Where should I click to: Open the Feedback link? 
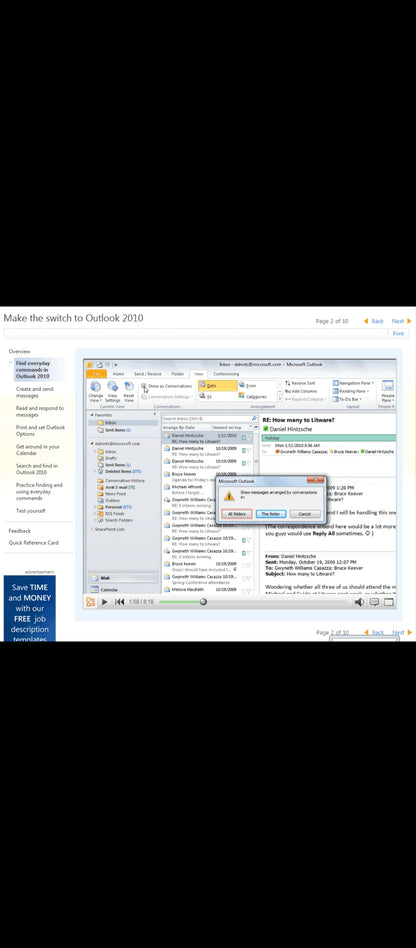coord(19,531)
